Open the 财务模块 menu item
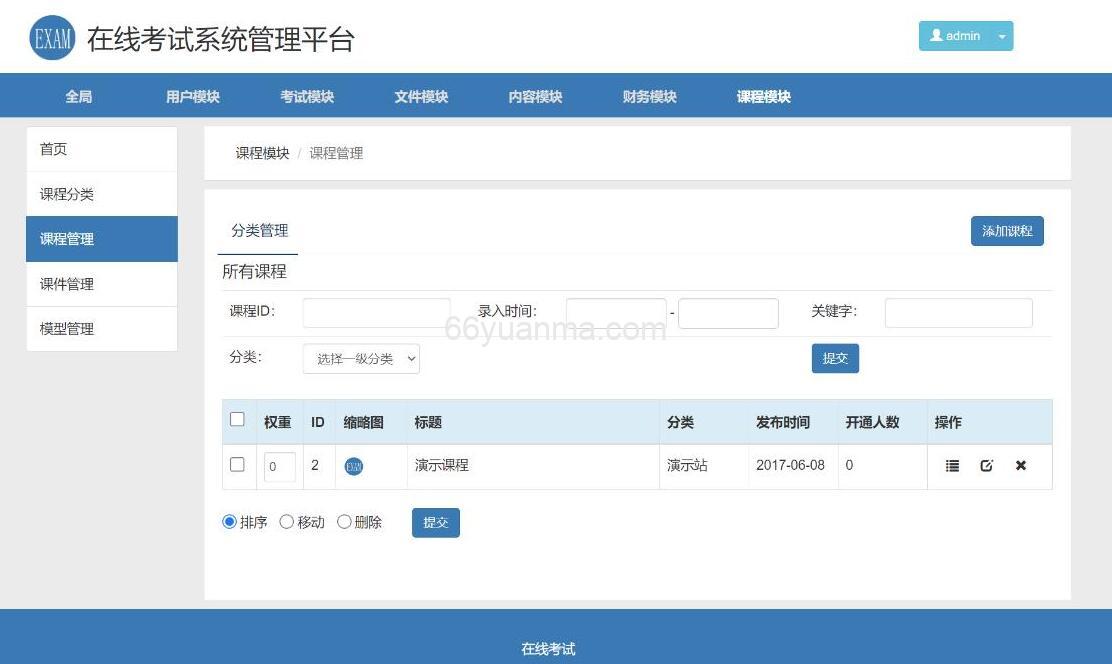This screenshot has height=664, width=1112. coord(647,96)
